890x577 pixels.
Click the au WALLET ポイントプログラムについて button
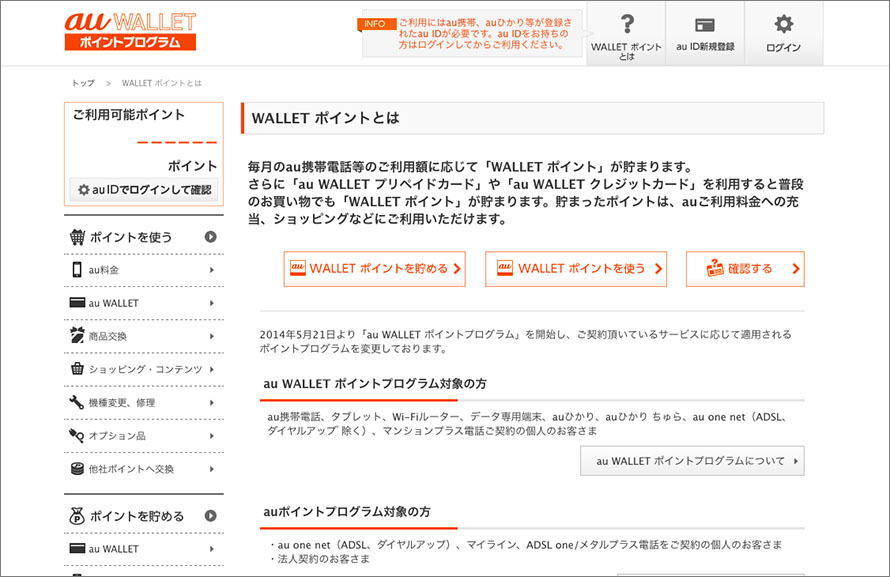(692, 461)
